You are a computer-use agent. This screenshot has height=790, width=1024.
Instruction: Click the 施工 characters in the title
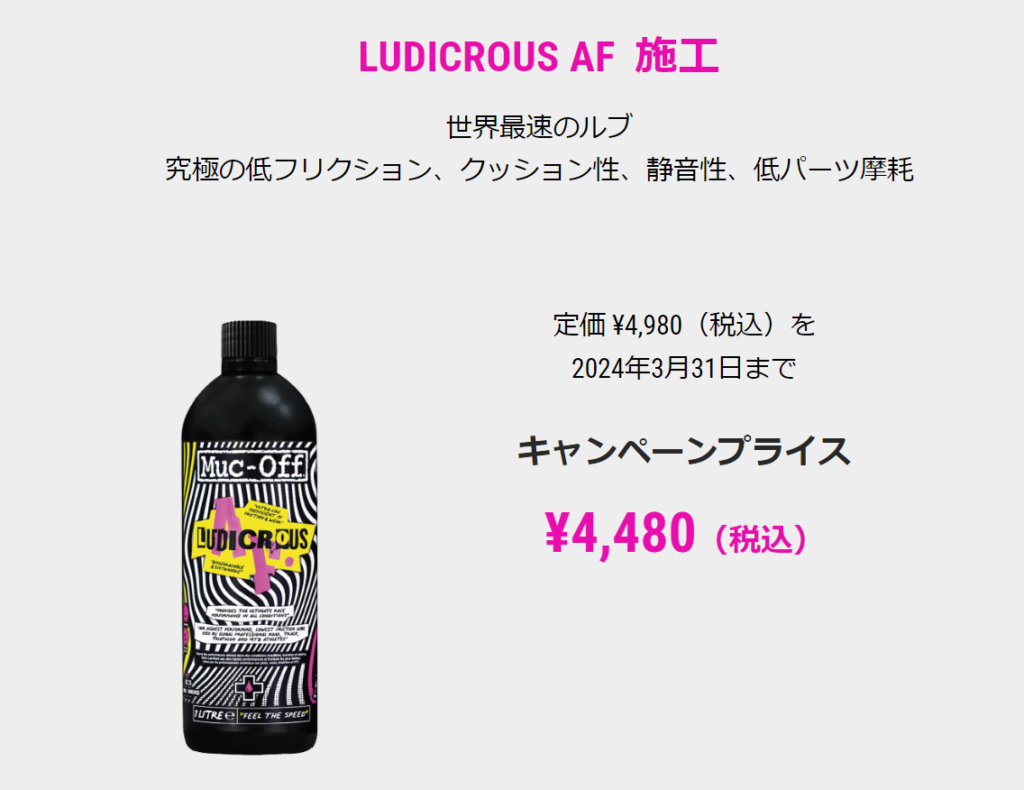(x=677, y=56)
